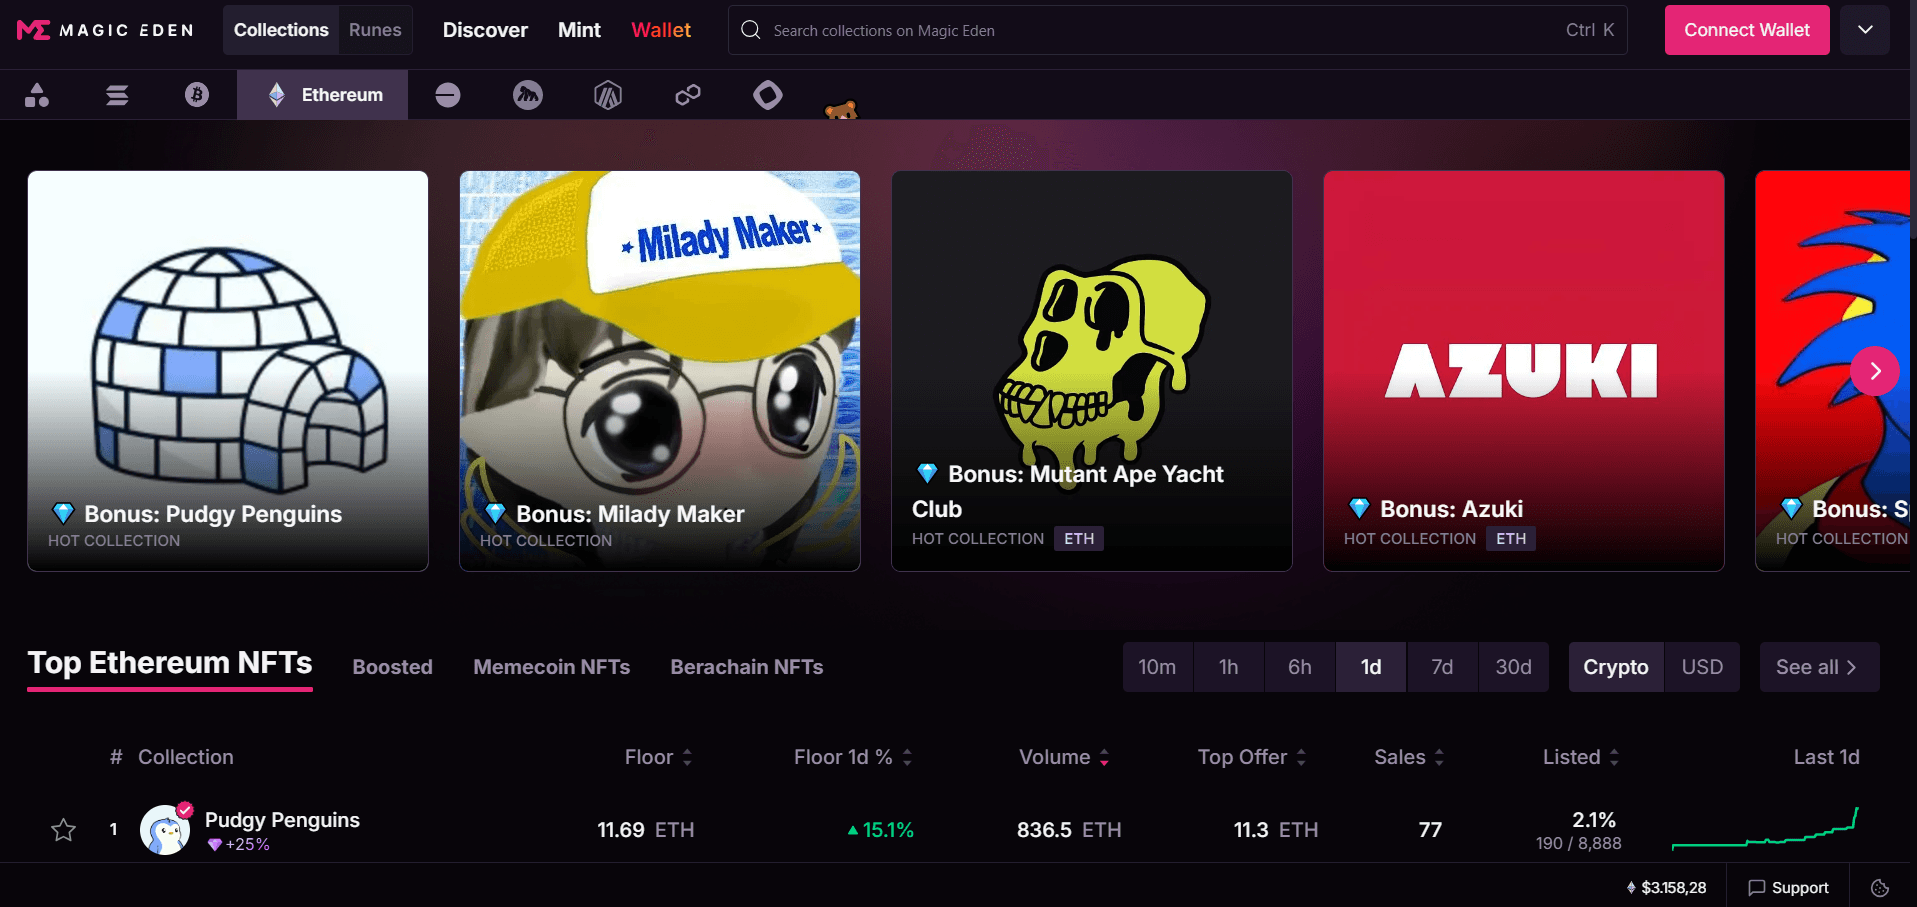
Task: Select the rounded-diamond chain icon after Polygon
Action: pyautogui.click(x=768, y=95)
